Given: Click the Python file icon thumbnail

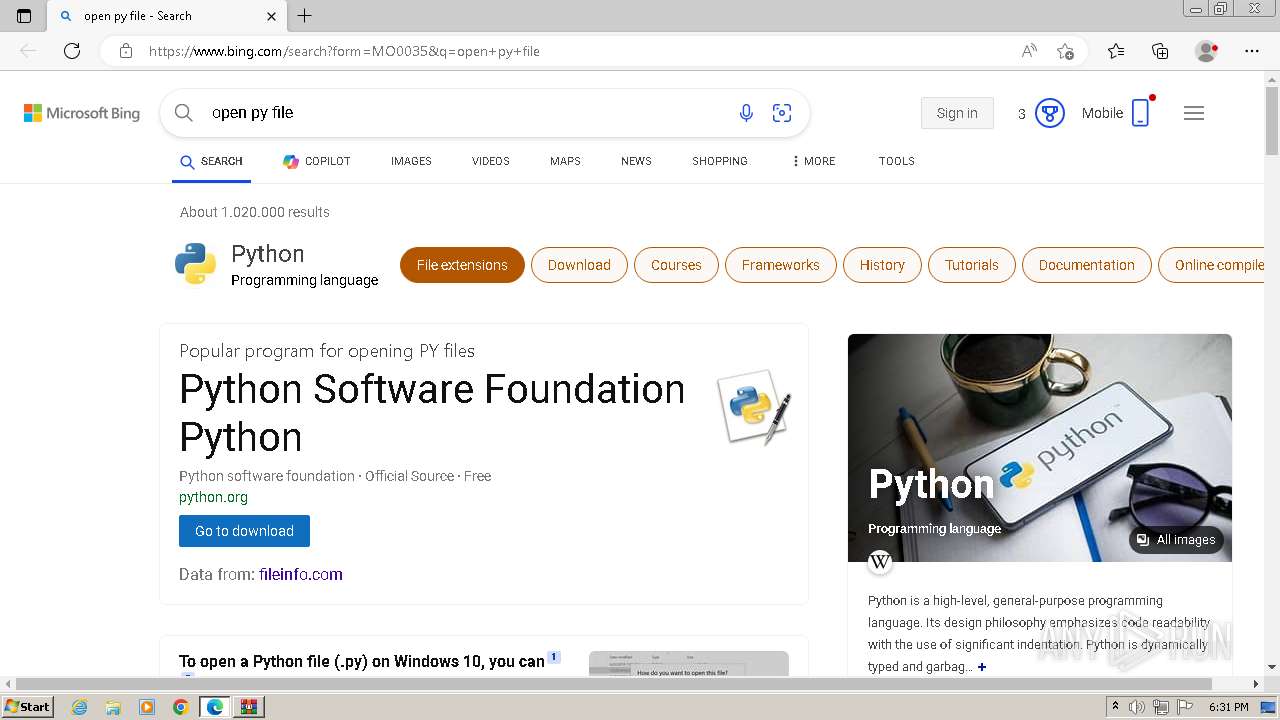Looking at the screenshot, I should [754, 407].
